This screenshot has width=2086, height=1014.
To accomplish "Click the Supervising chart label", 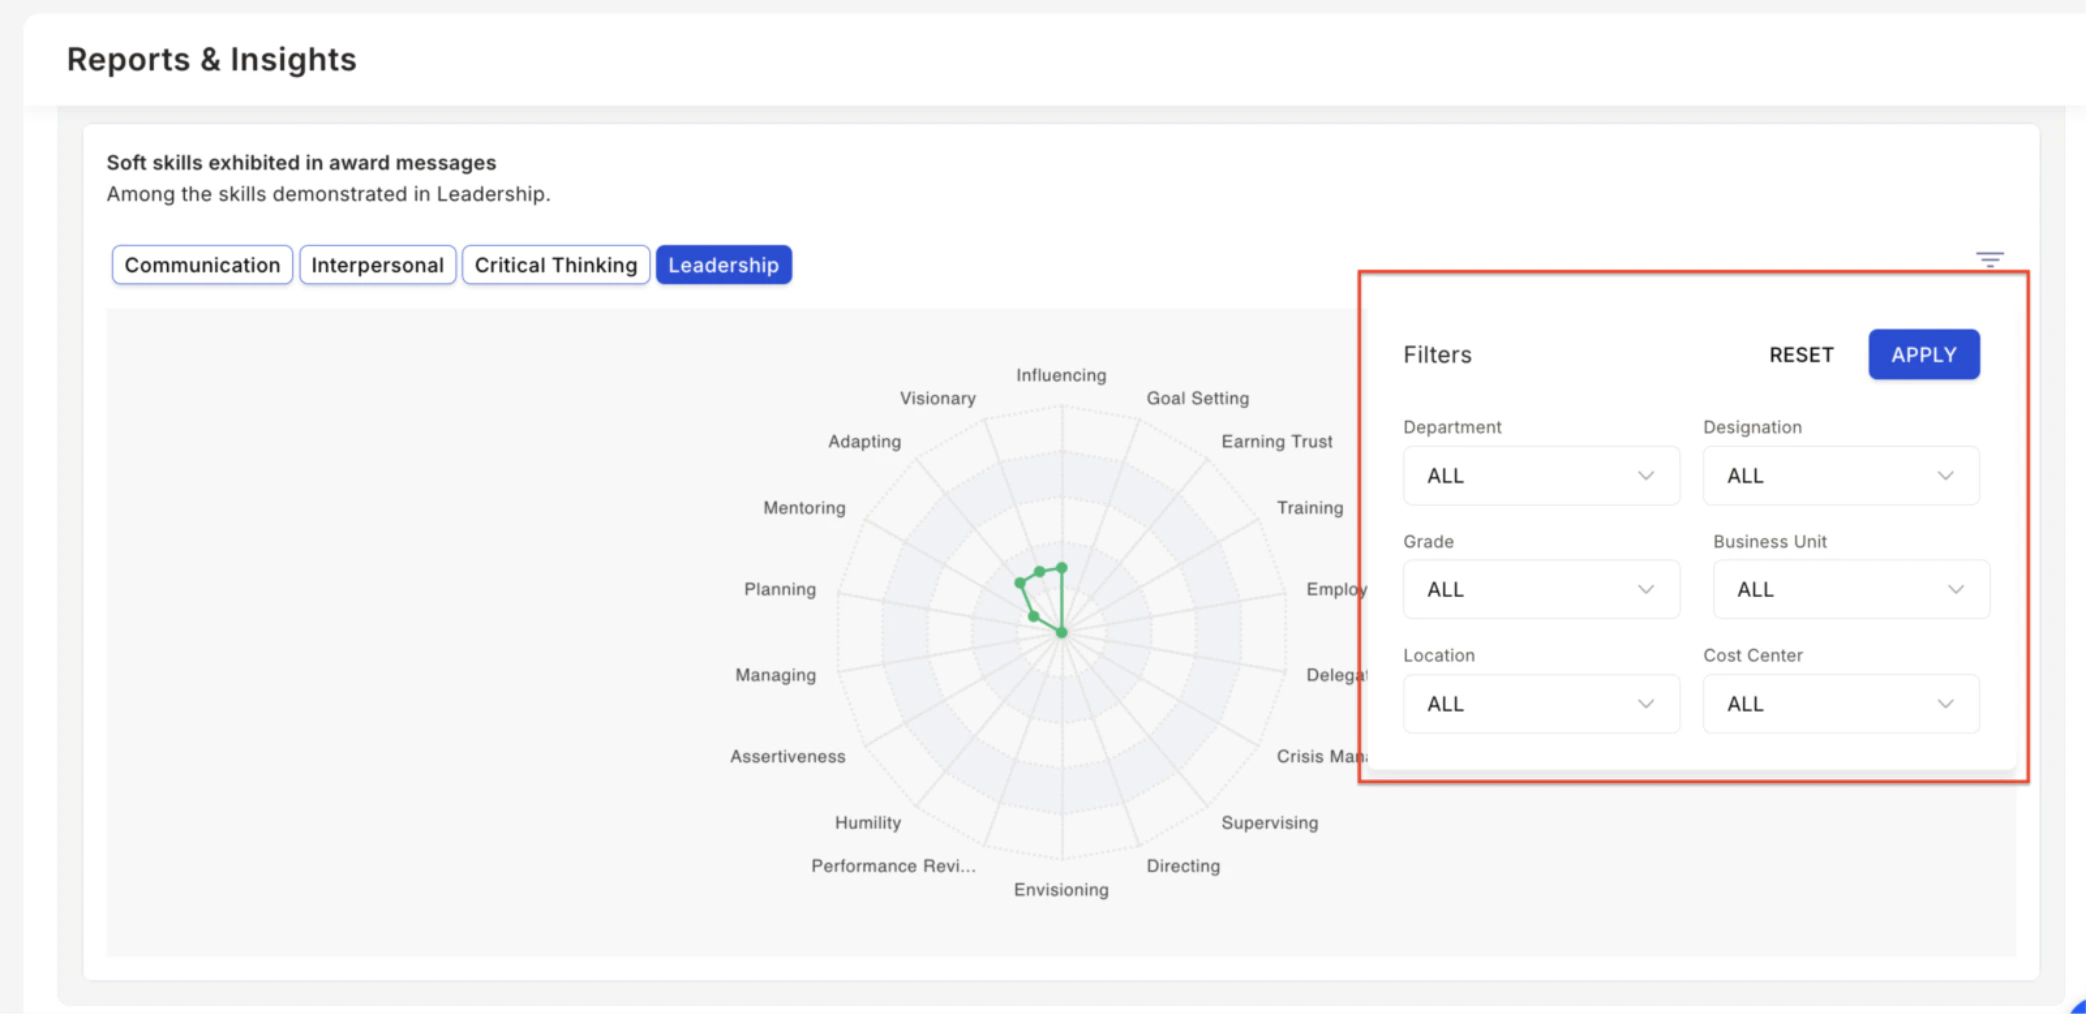I will pyautogui.click(x=1269, y=823).
